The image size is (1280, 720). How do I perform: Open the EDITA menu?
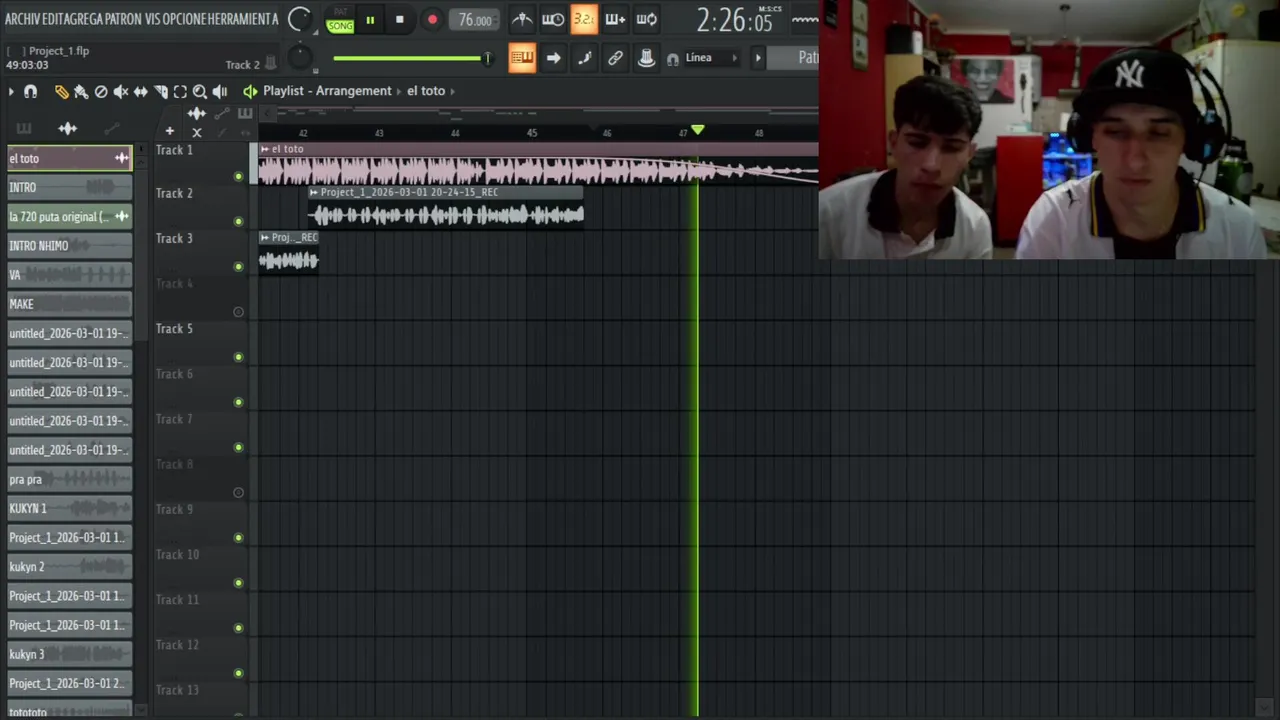tap(53, 19)
